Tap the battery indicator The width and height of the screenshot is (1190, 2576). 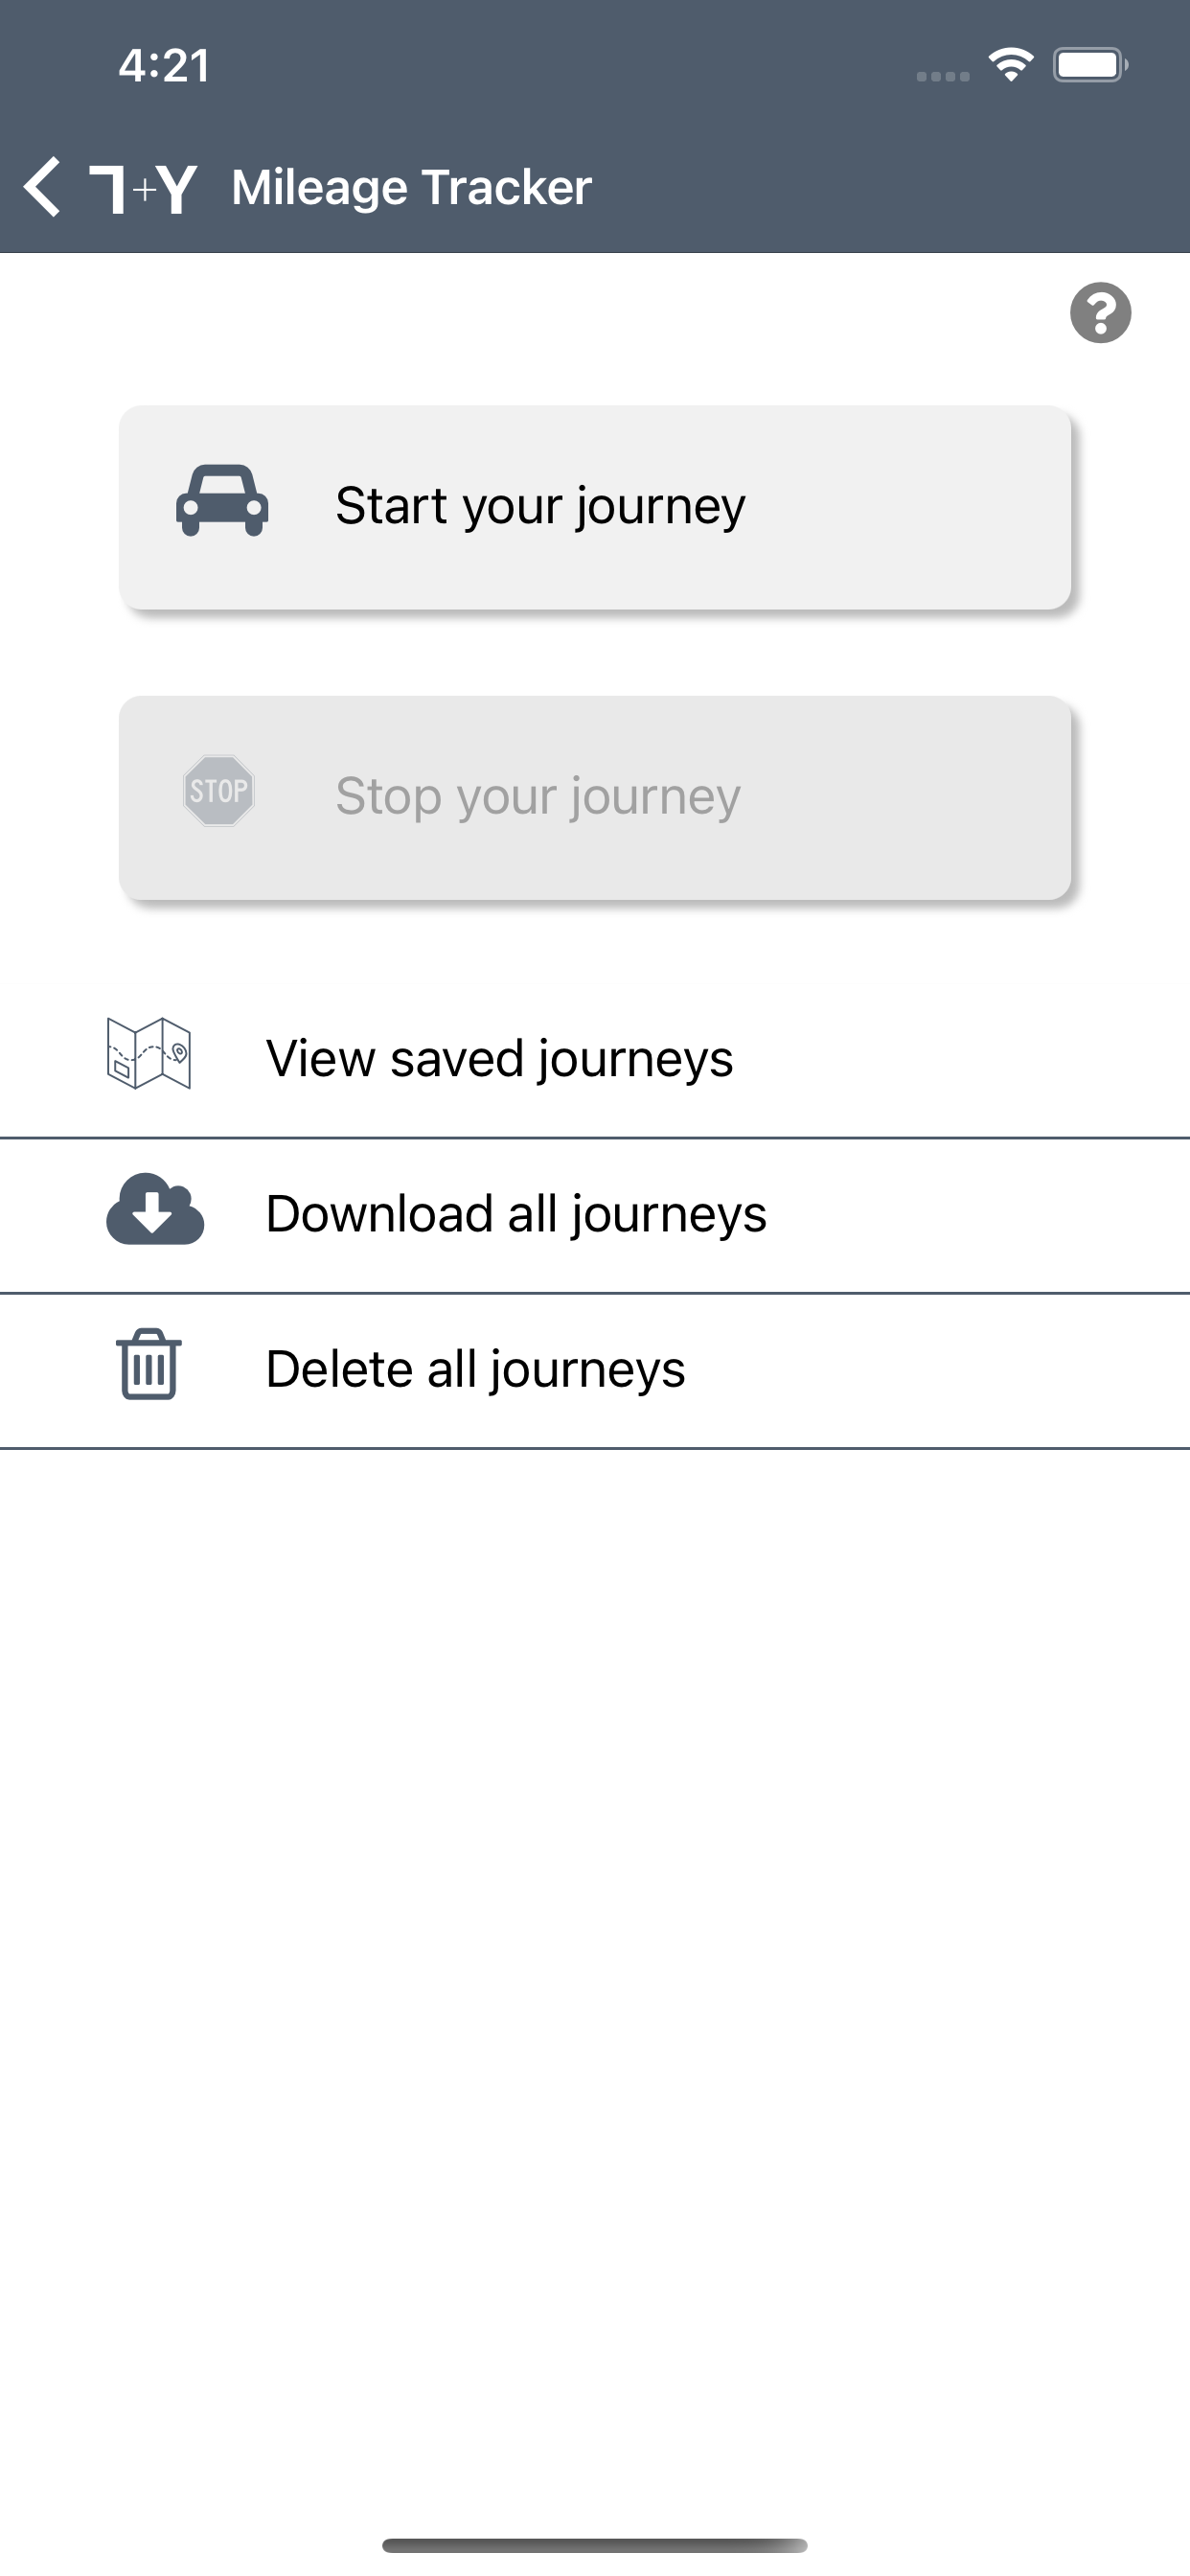(x=1090, y=65)
